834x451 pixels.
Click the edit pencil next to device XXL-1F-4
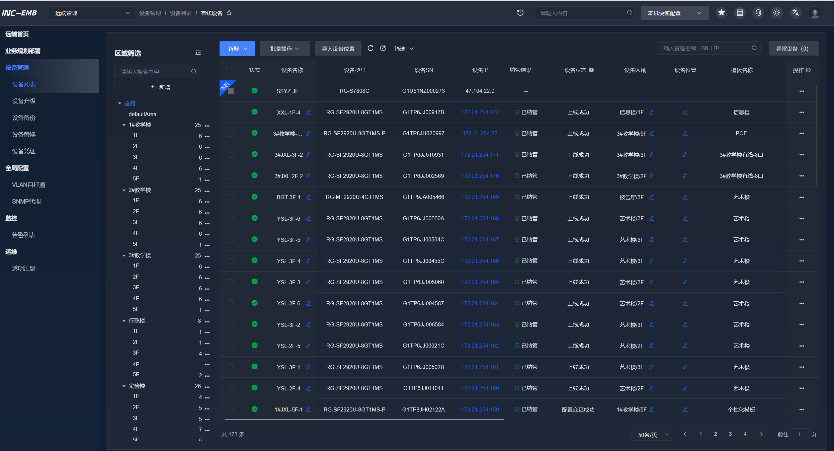pyautogui.click(x=308, y=112)
